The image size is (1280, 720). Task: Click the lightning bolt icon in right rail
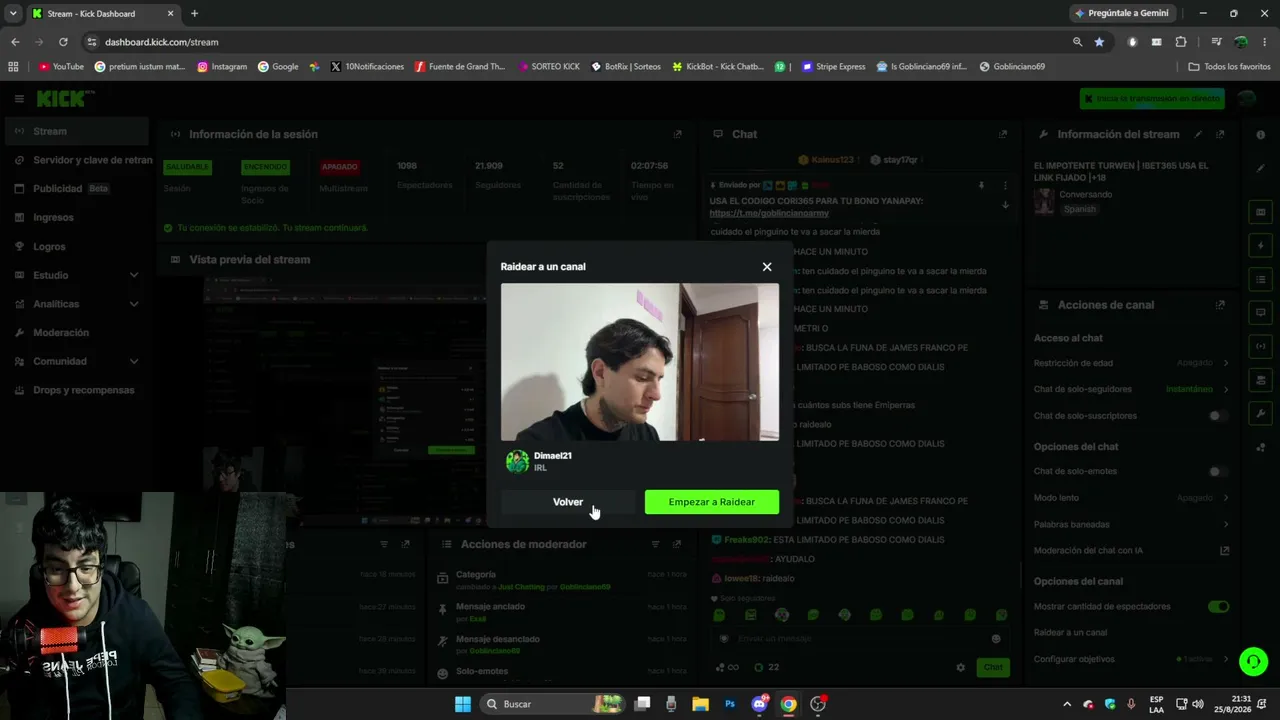(x=1260, y=246)
